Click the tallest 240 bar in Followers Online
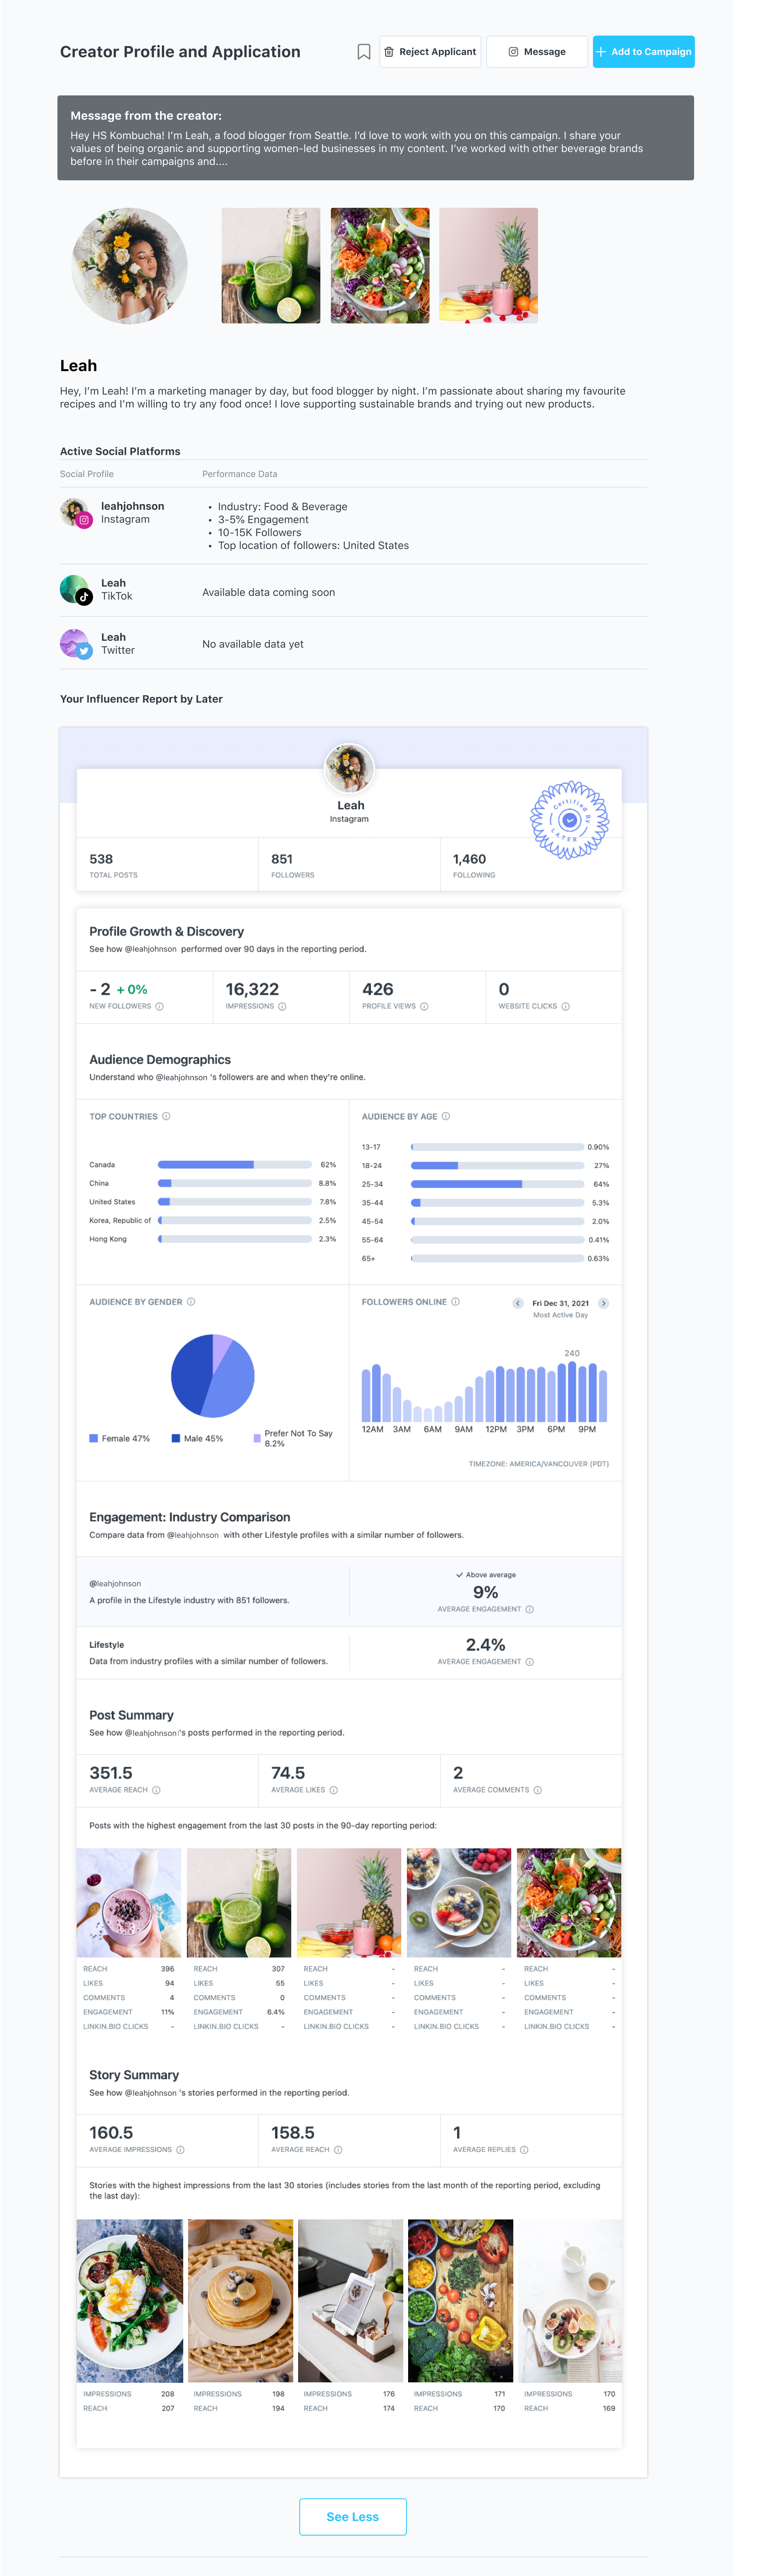Image resolution: width=758 pixels, height=2576 pixels. click(572, 1392)
